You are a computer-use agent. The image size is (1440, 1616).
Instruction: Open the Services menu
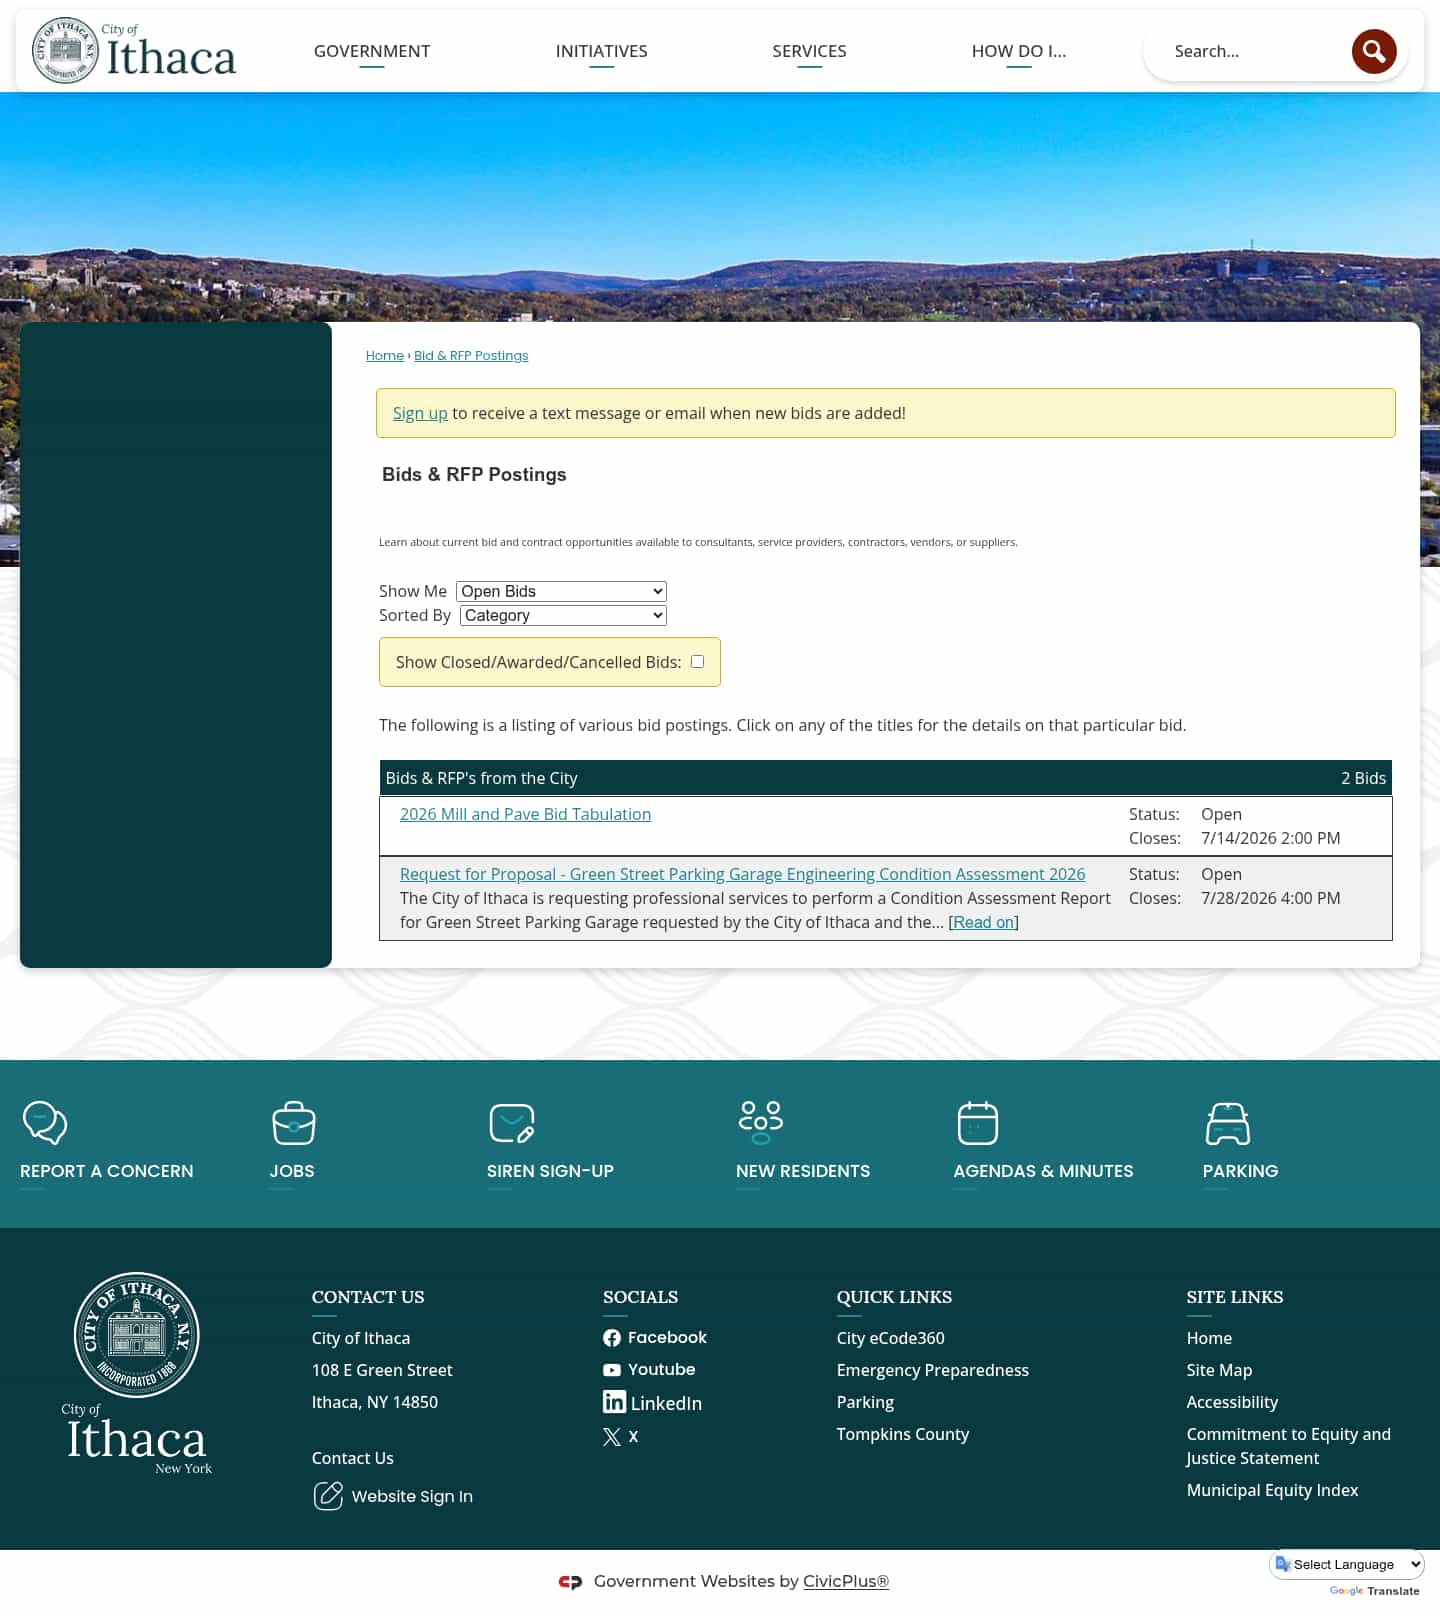pos(809,51)
